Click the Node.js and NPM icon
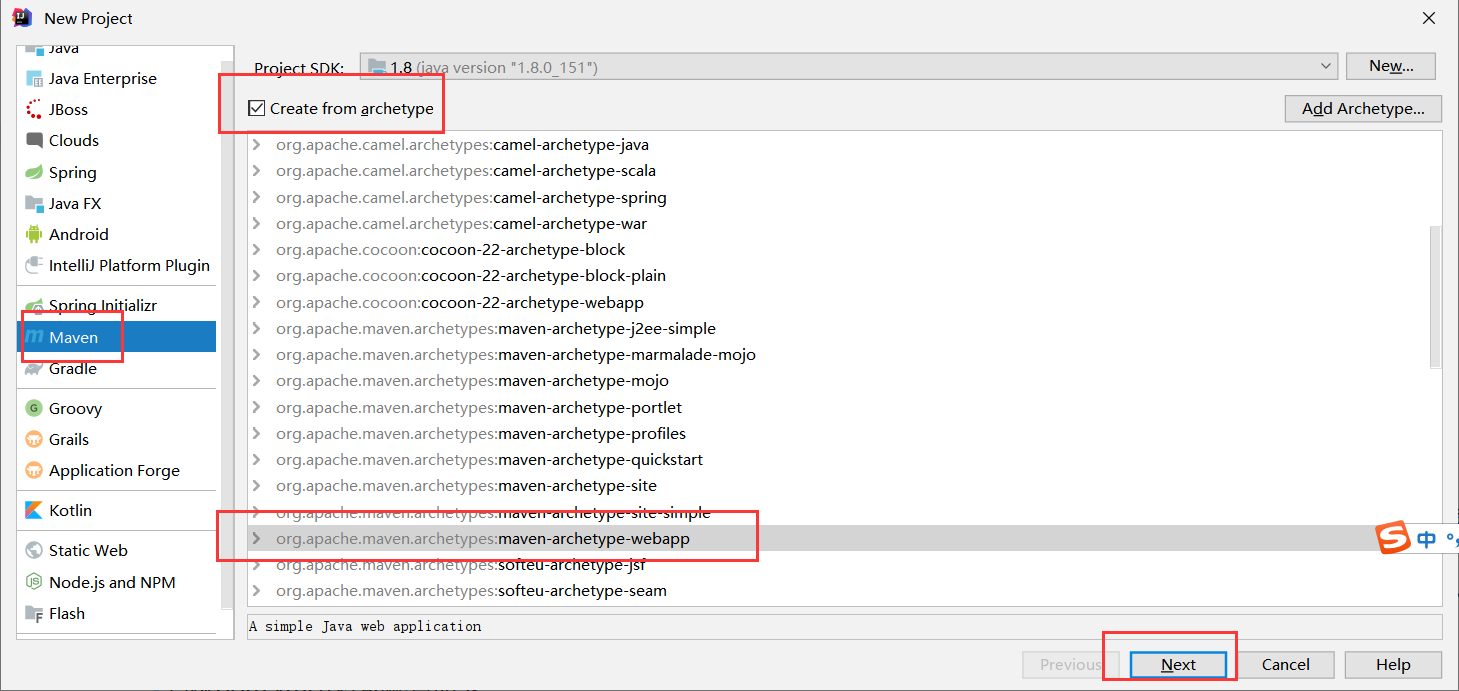The width and height of the screenshot is (1459, 691). [35, 583]
